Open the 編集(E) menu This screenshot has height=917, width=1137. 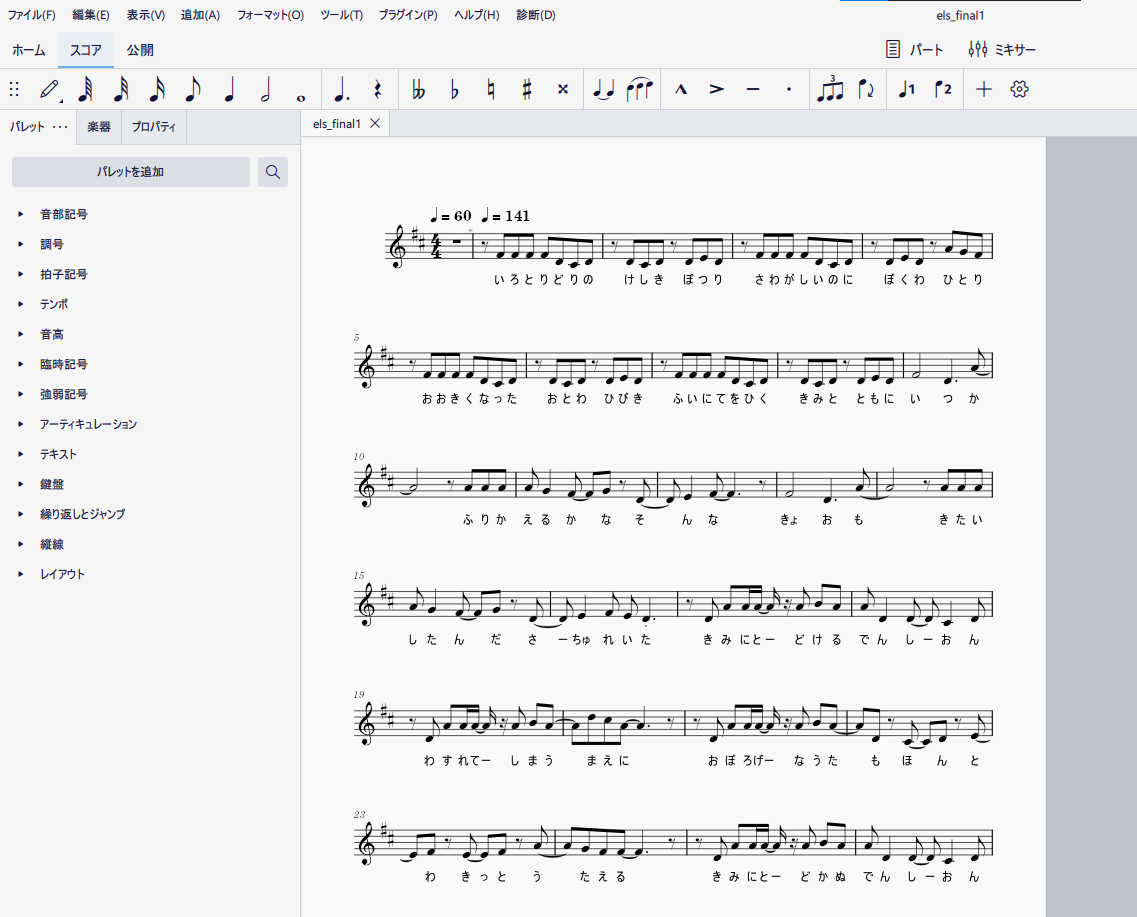91,14
